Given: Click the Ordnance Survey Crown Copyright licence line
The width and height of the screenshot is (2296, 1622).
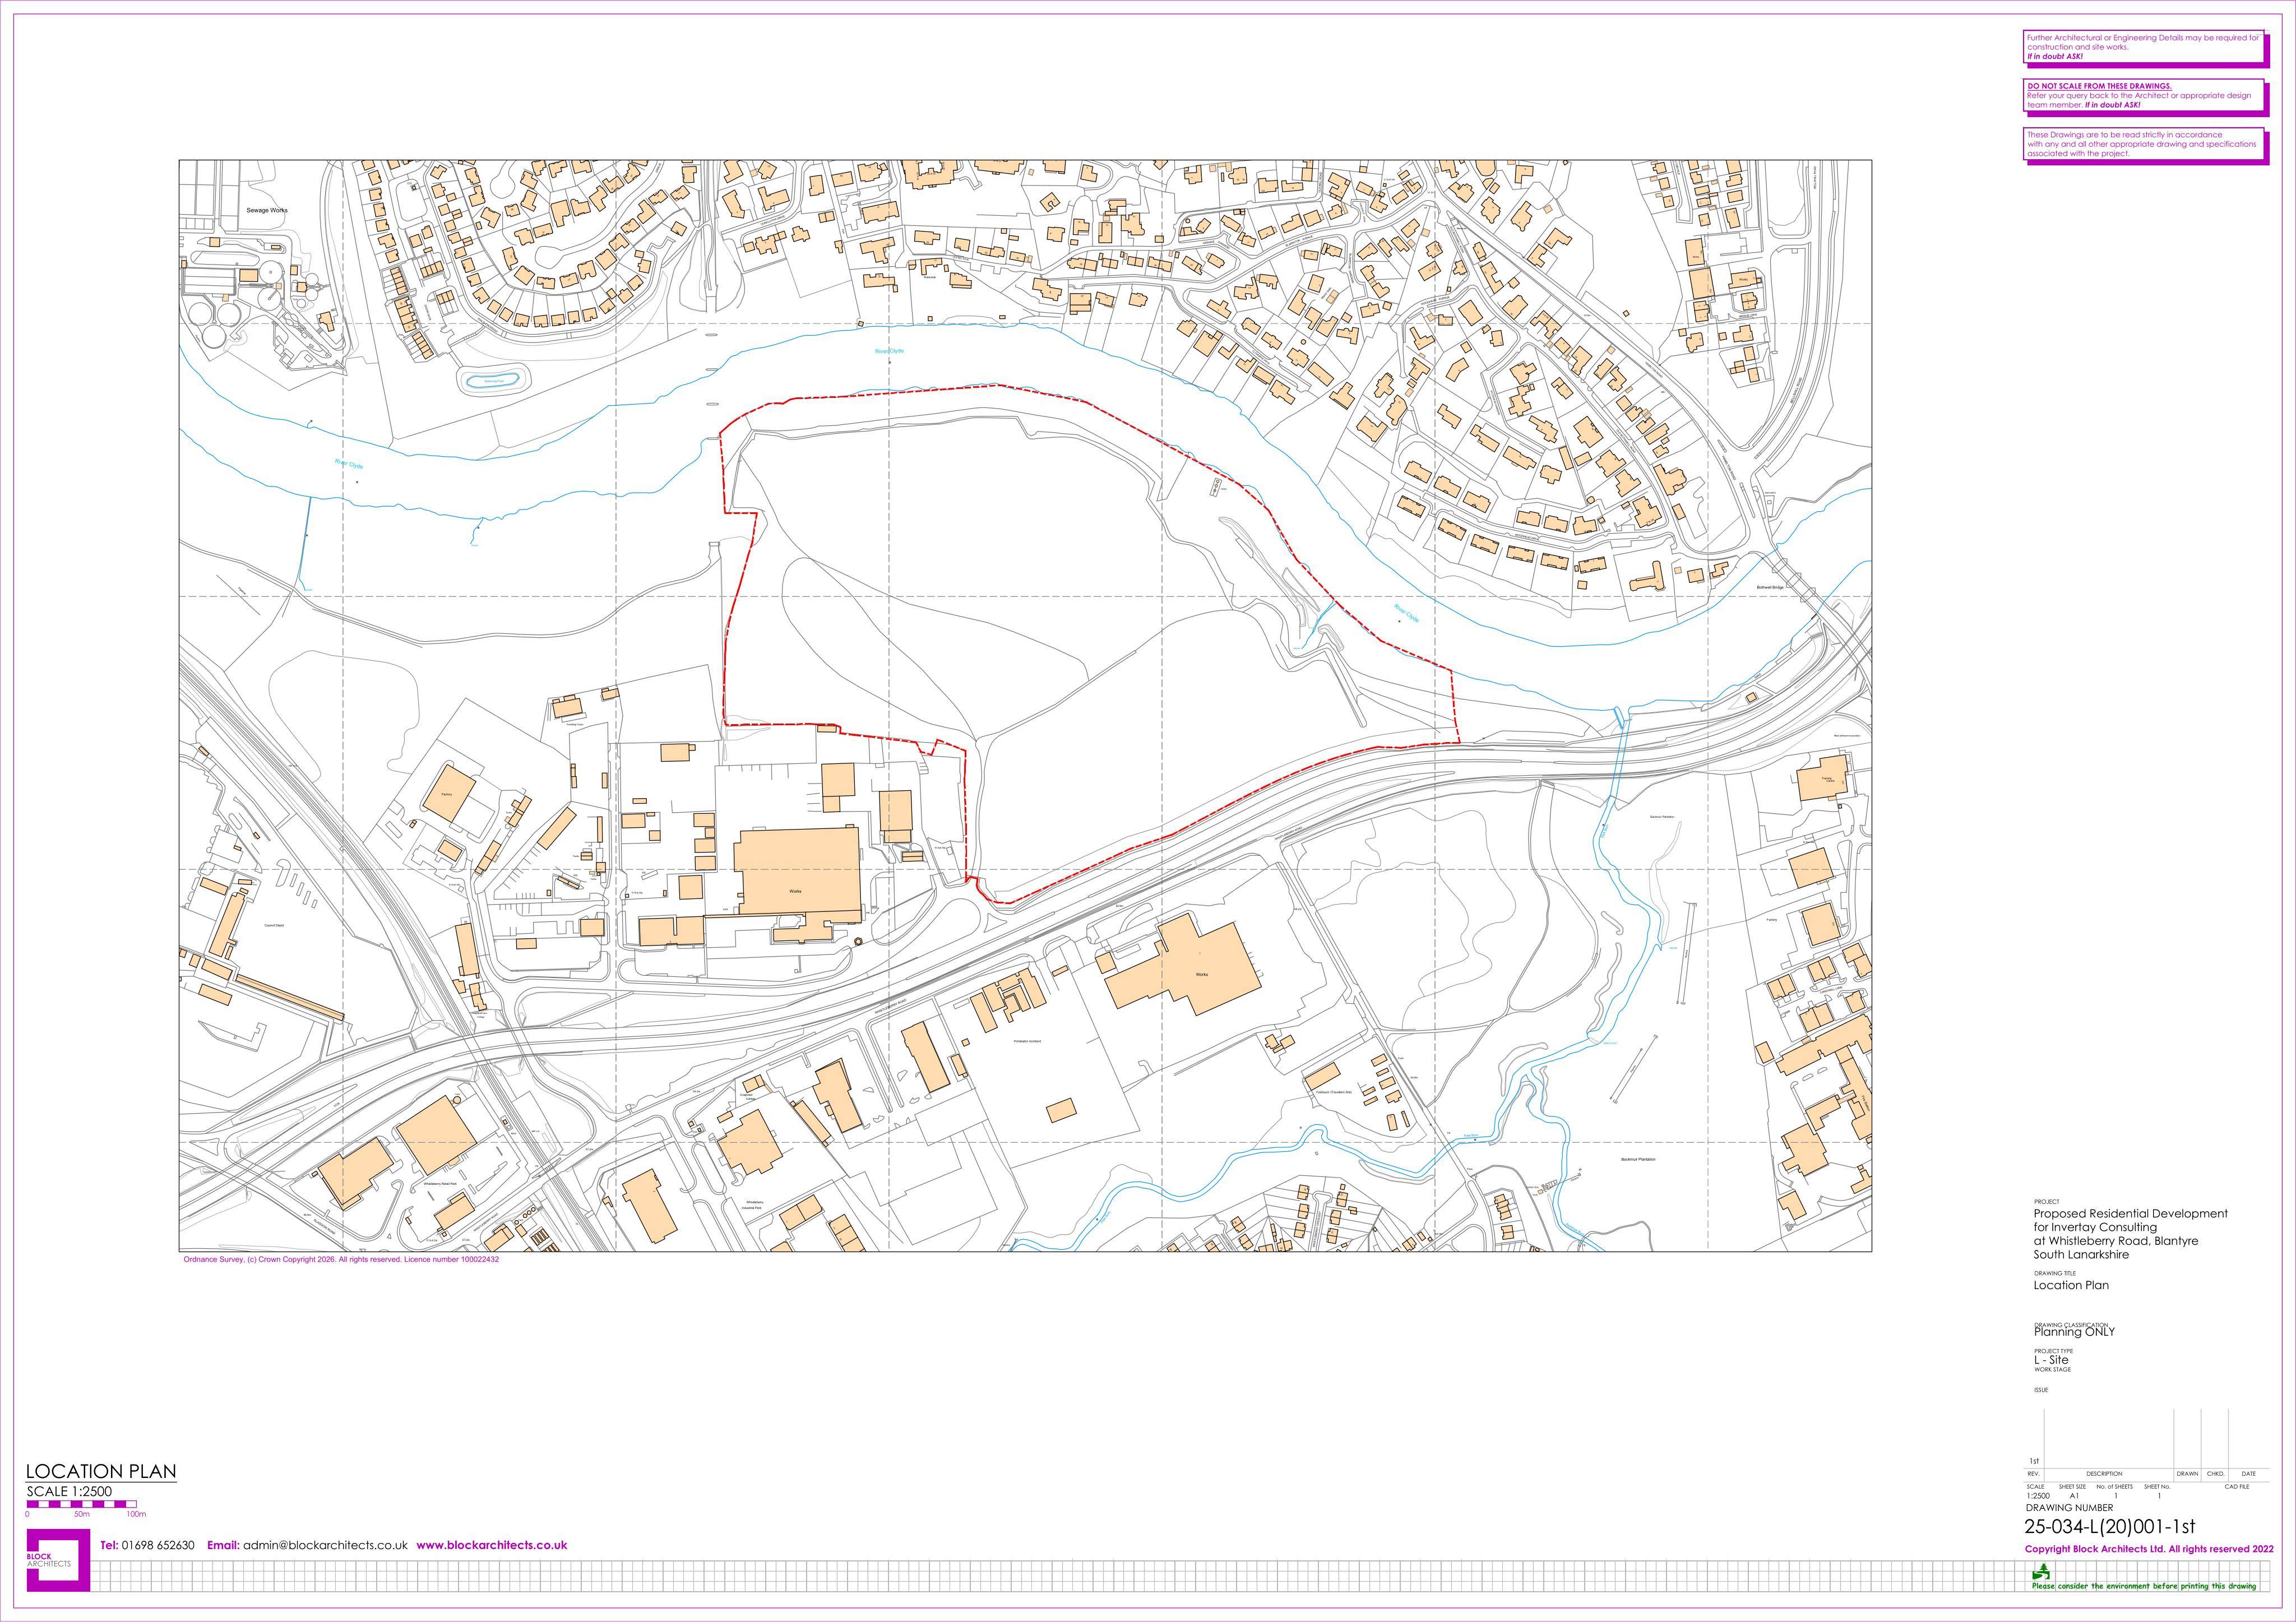Looking at the screenshot, I should click(x=341, y=1260).
